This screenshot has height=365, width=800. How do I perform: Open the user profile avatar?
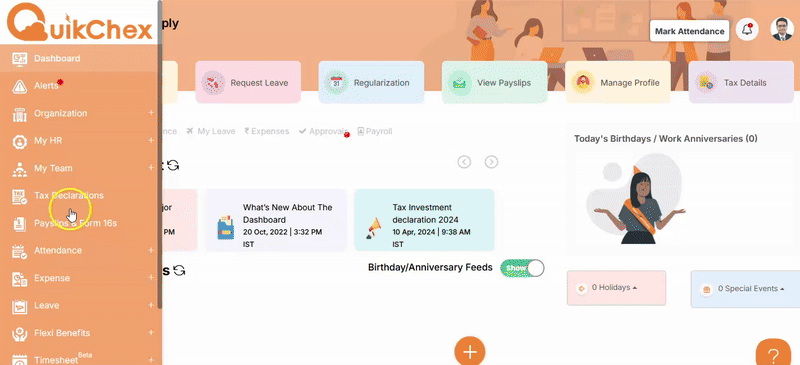(782, 30)
